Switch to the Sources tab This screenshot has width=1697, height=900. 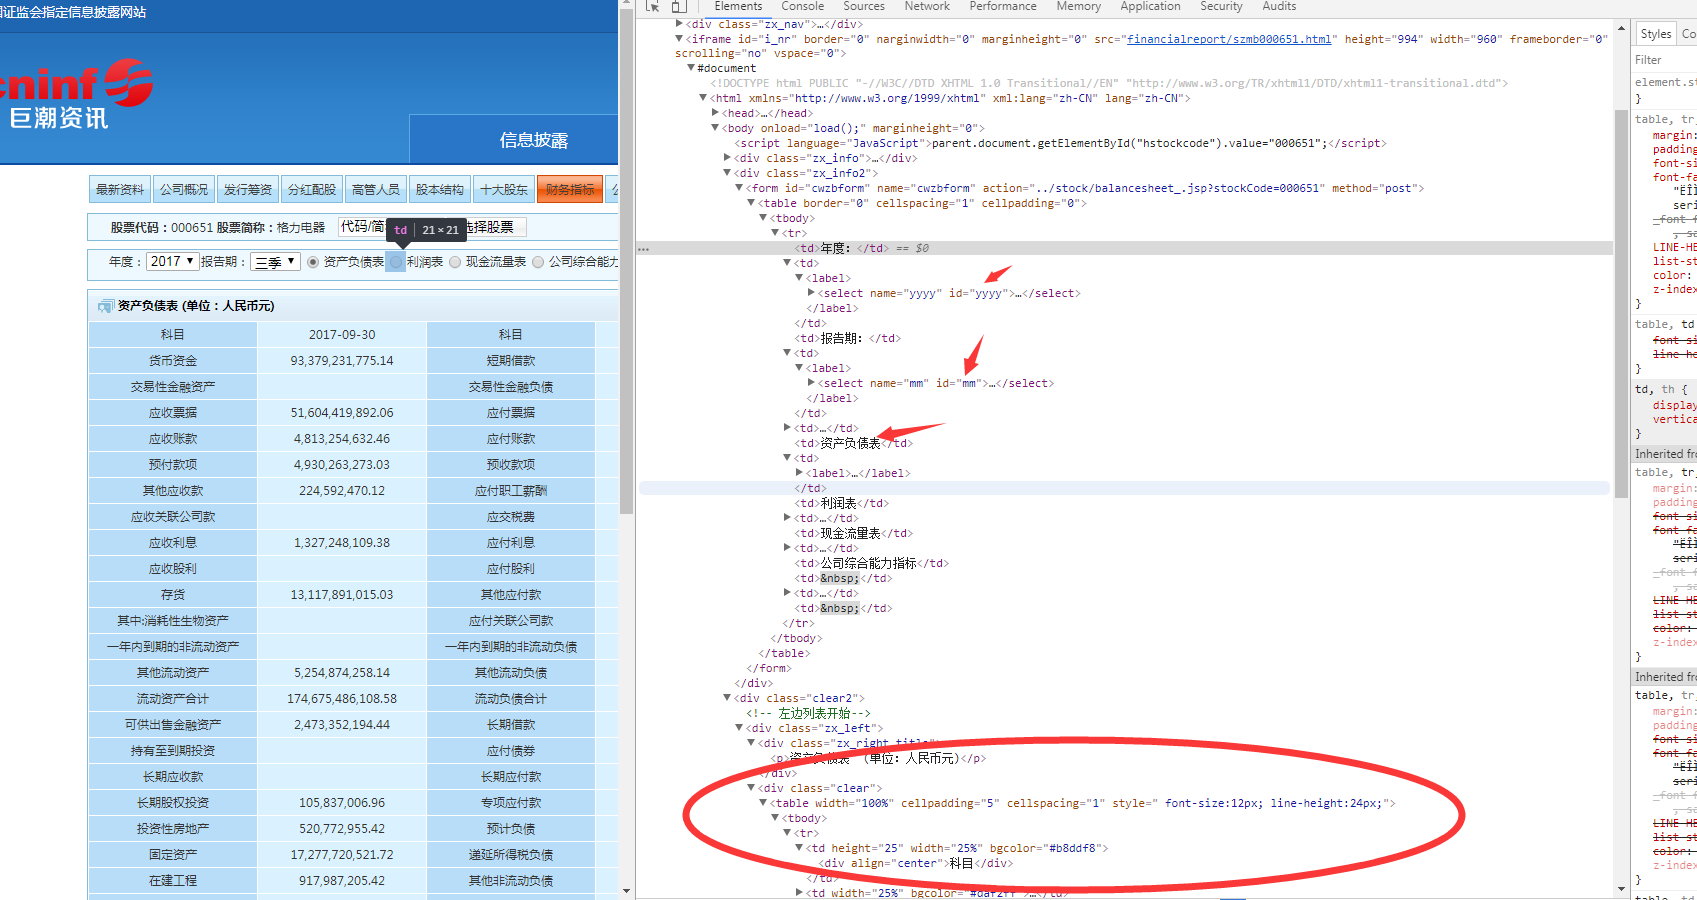(x=864, y=6)
